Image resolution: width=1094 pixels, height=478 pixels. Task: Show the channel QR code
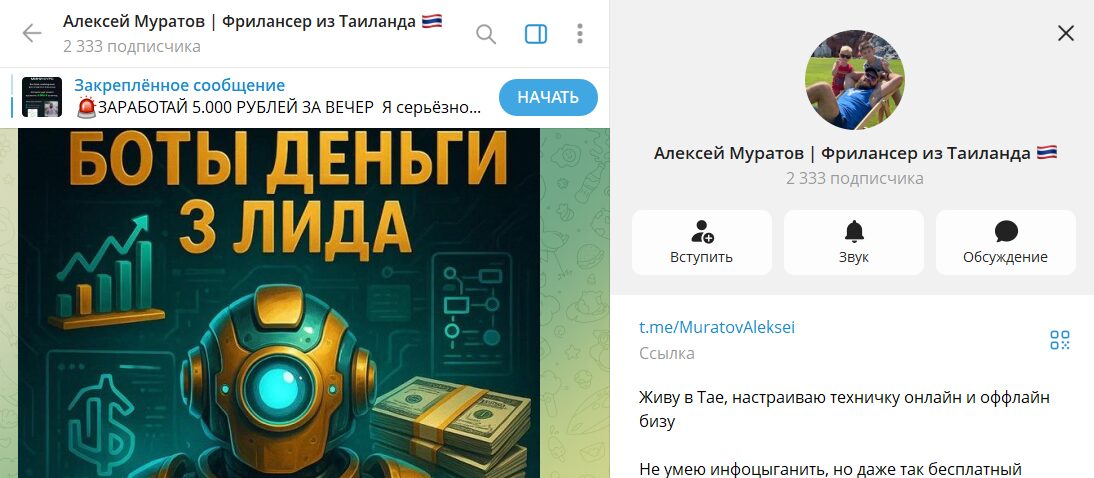[x=1060, y=340]
